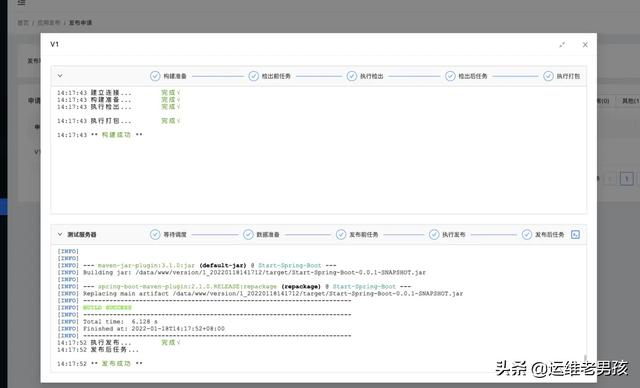Click the 执行打包 step check icon
Viewport: 640px width, 388px height.
pyautogui.click(x=549, y=76)
